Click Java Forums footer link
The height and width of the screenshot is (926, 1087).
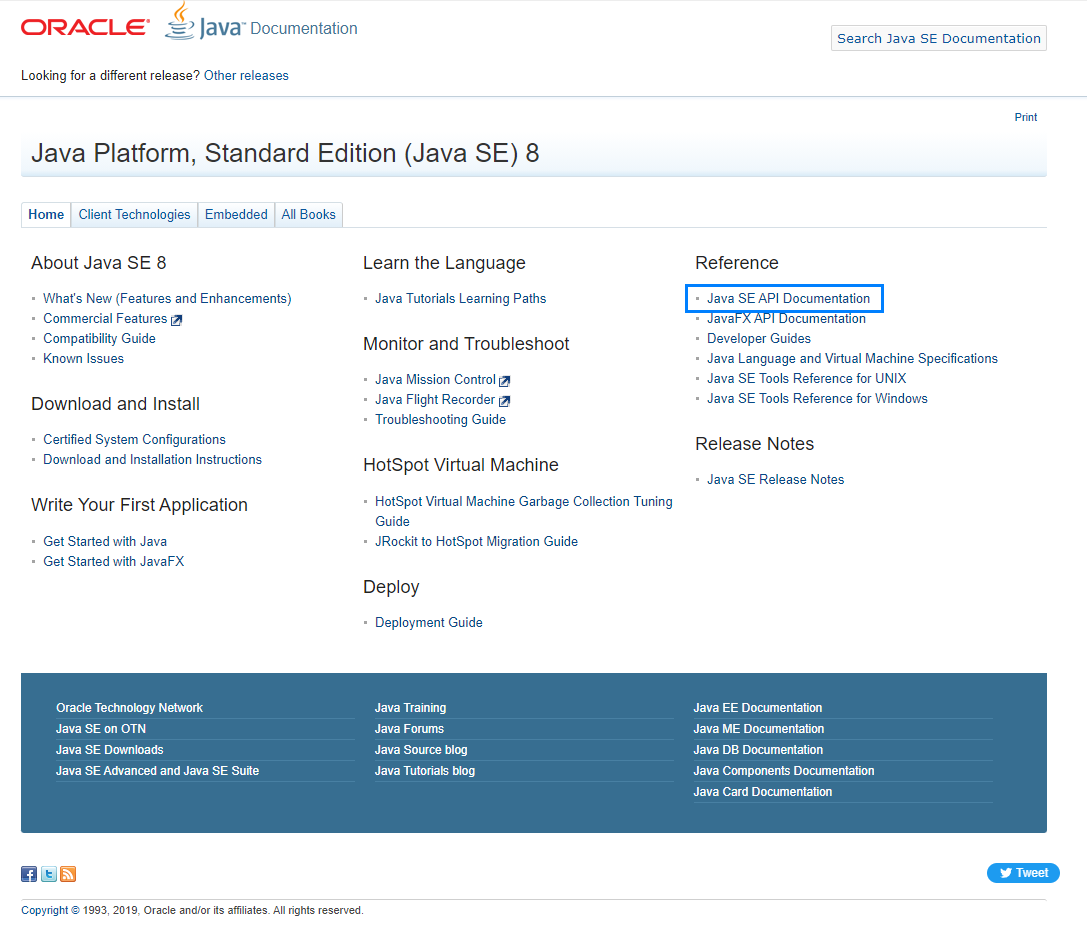(409, 729)
